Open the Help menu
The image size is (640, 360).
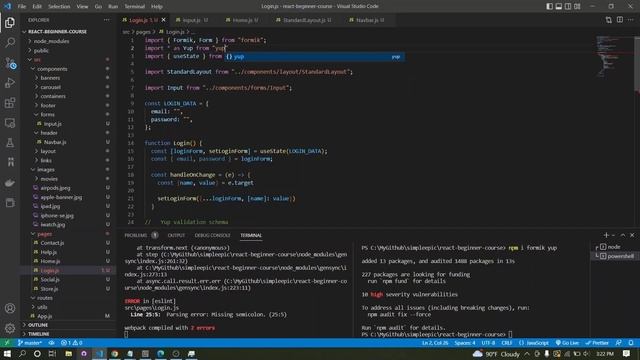tap(157, 7)
